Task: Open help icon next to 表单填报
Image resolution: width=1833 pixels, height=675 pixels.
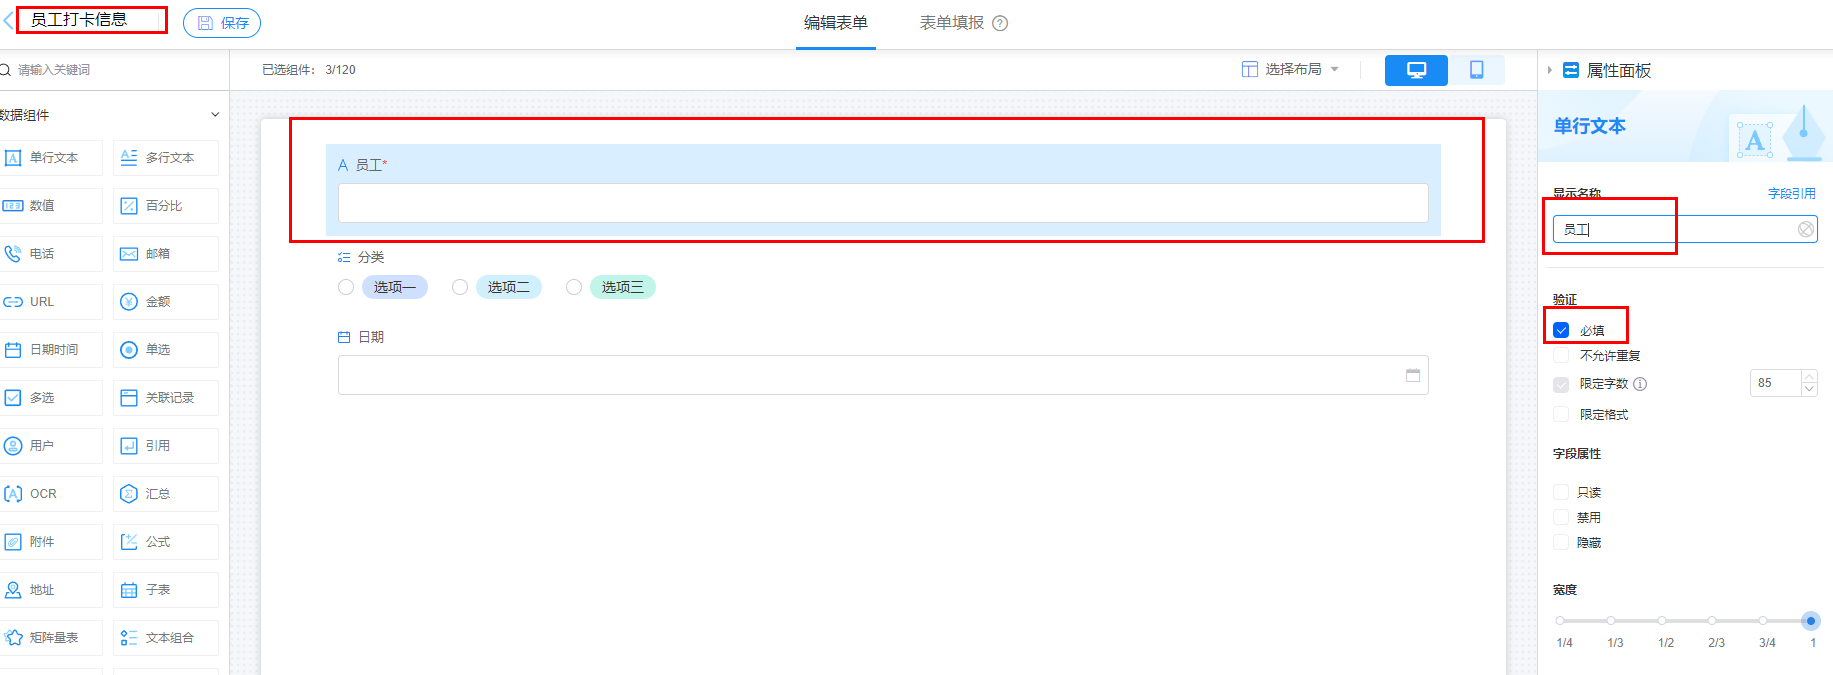Action: (x=1000, y=23)
